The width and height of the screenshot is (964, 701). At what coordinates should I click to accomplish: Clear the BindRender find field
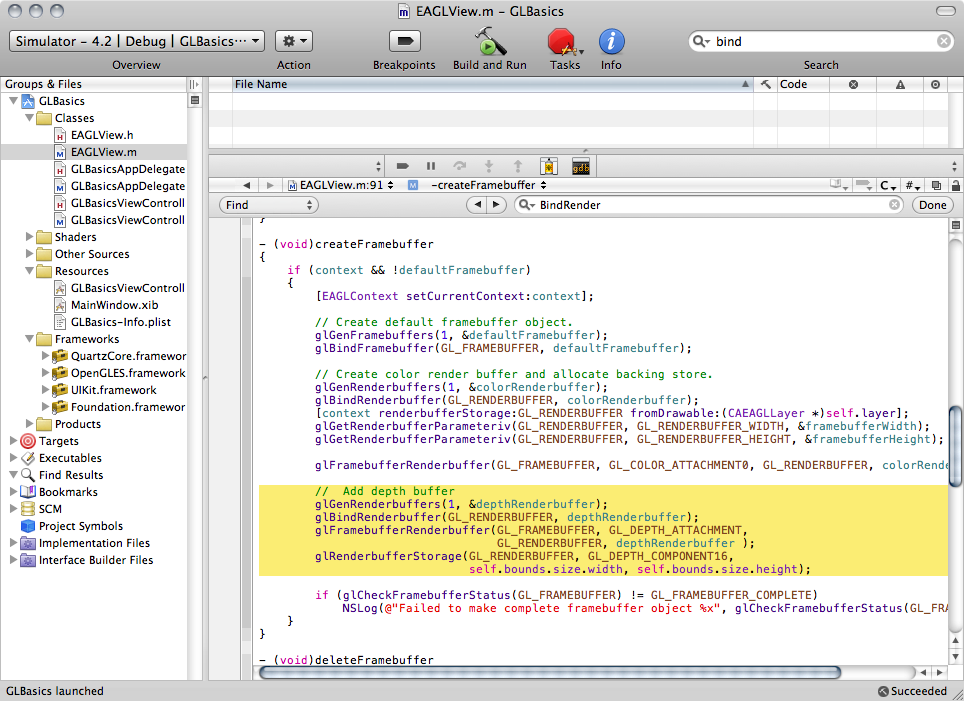[895, 205]
